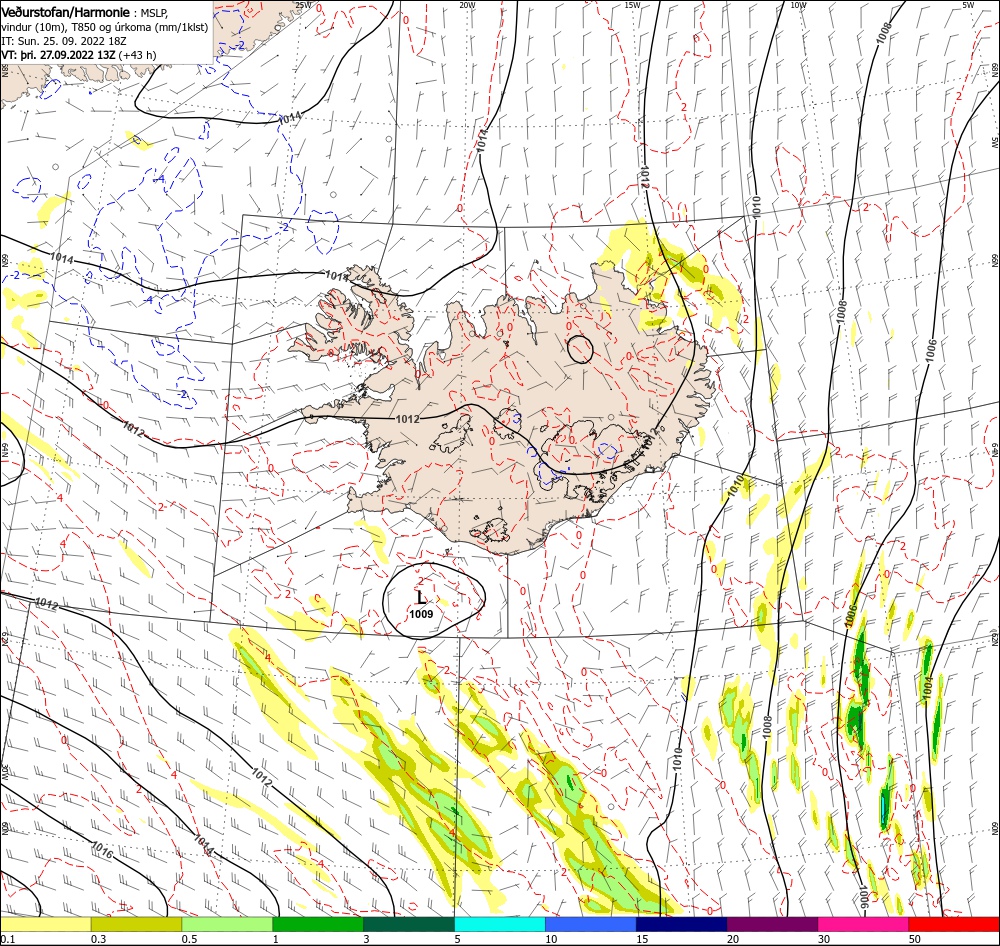1000x946 pixels.
Task: Click the '1016' isobar label
Action: [102, 850]
